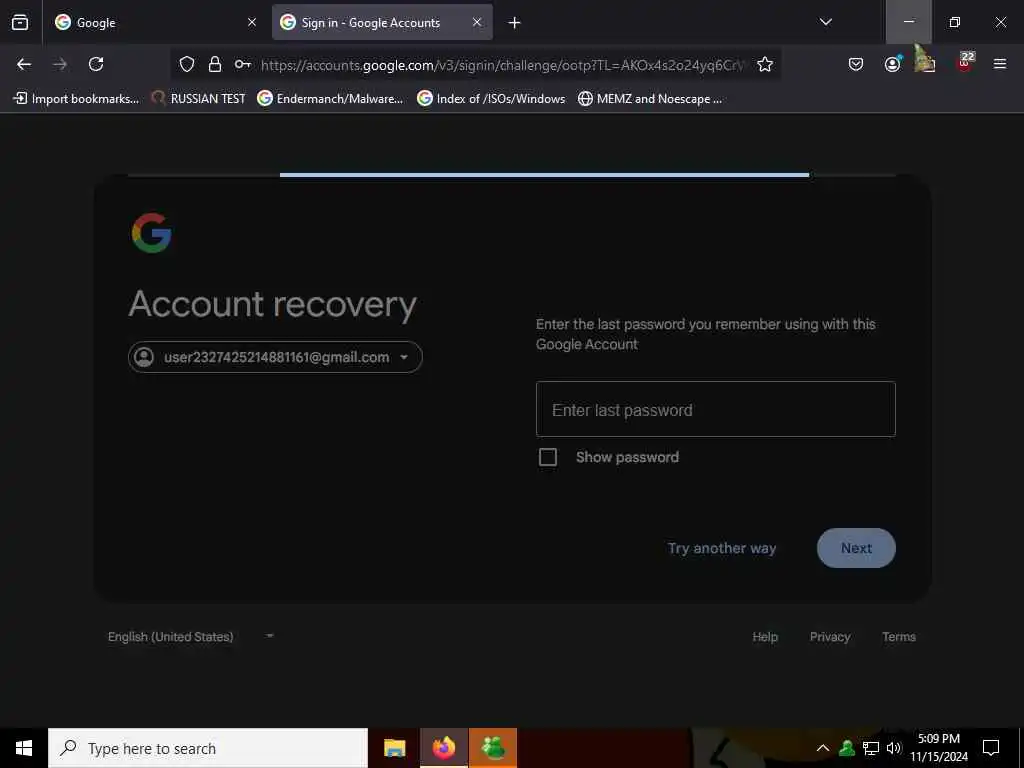
Task: Open the green user tray icon
Action: (847, 748)
